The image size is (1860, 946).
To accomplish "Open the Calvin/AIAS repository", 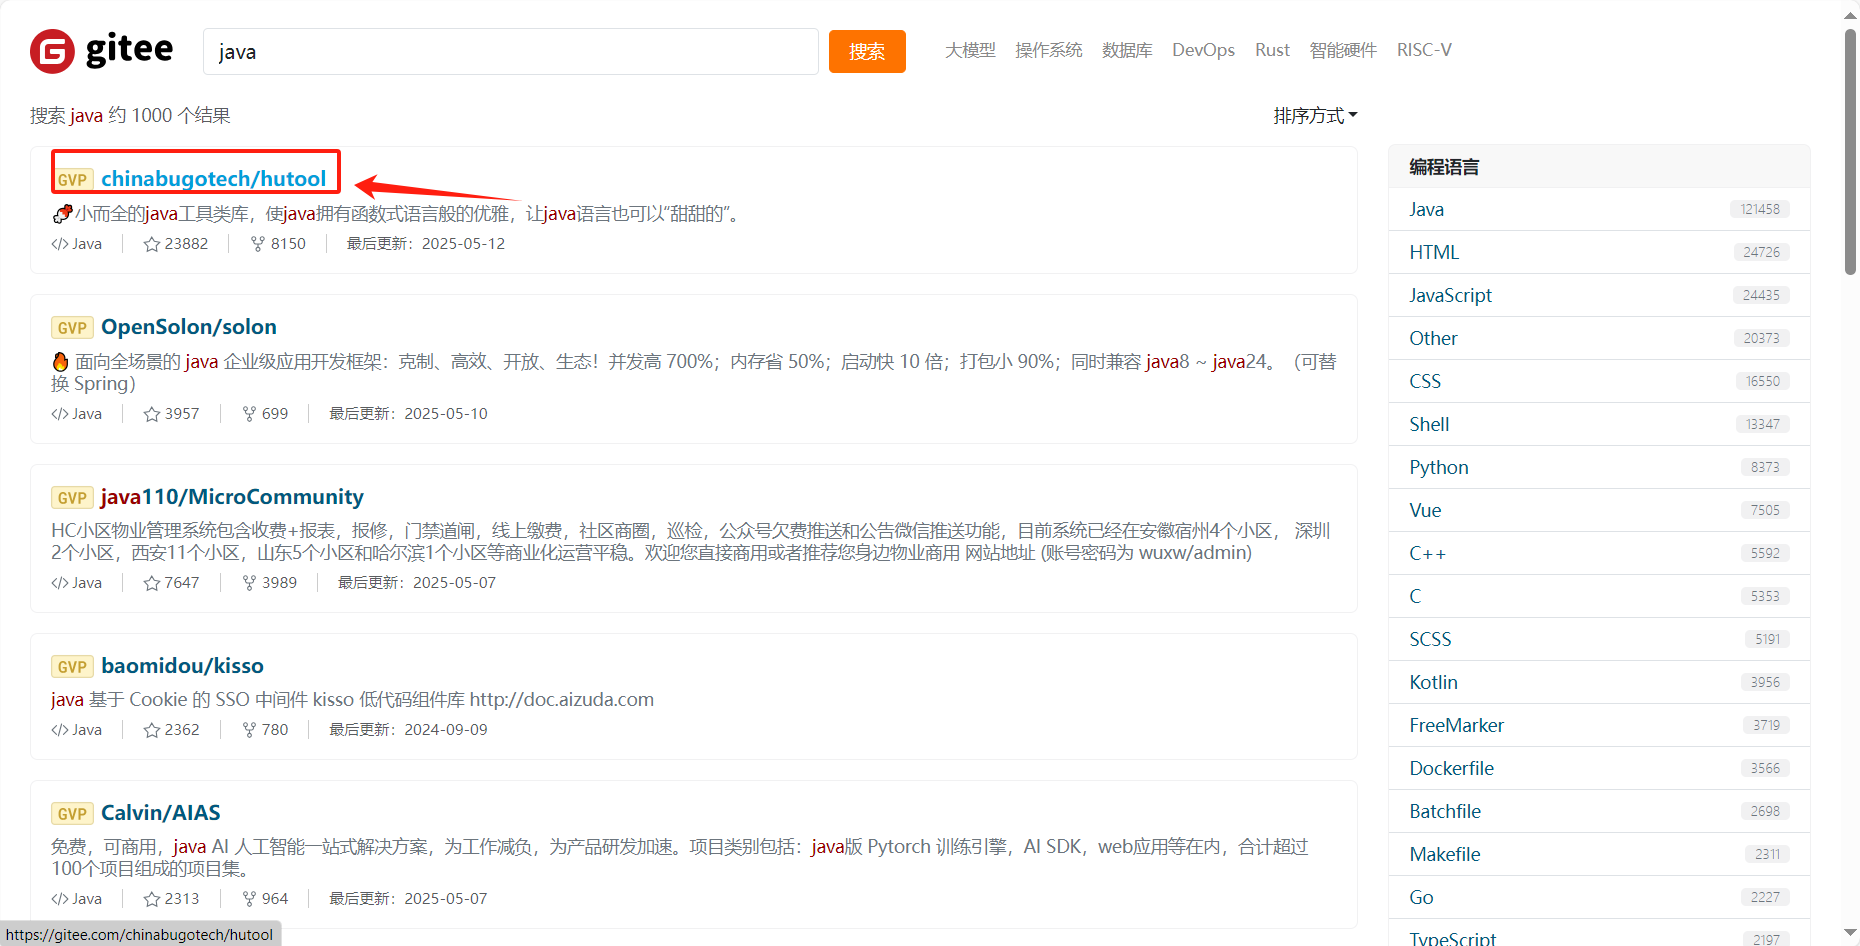I will (161, 813).
